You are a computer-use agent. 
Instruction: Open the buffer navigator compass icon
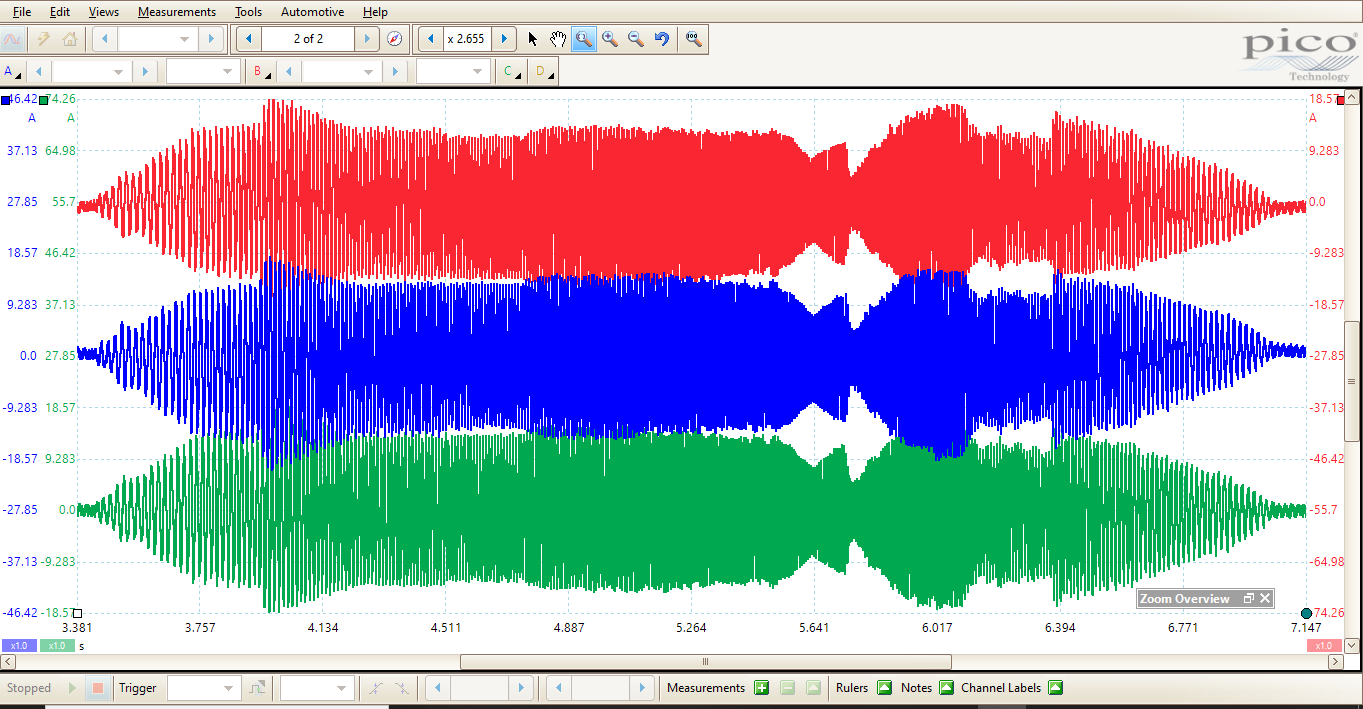tap(394, 39)
